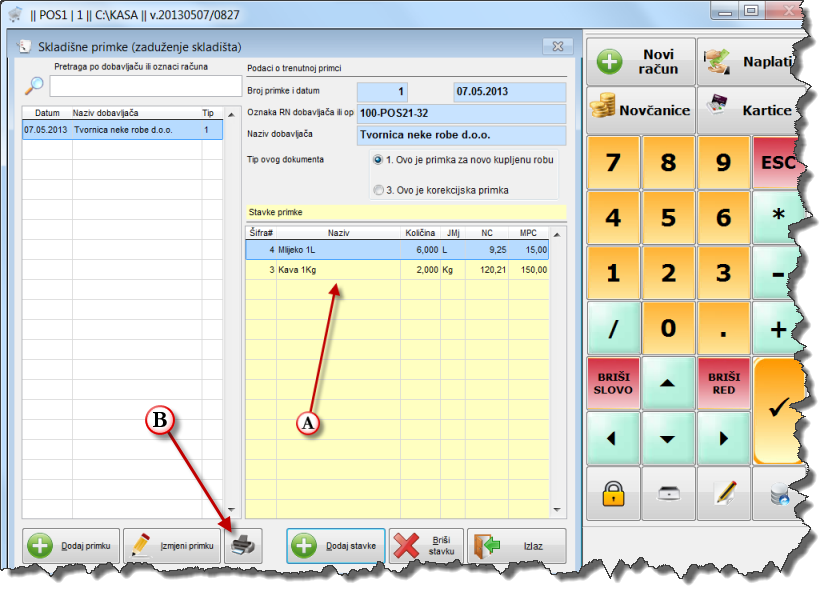Click scroll-up arrow of items table
834x602 pixels.
click(x=559, y=234)
